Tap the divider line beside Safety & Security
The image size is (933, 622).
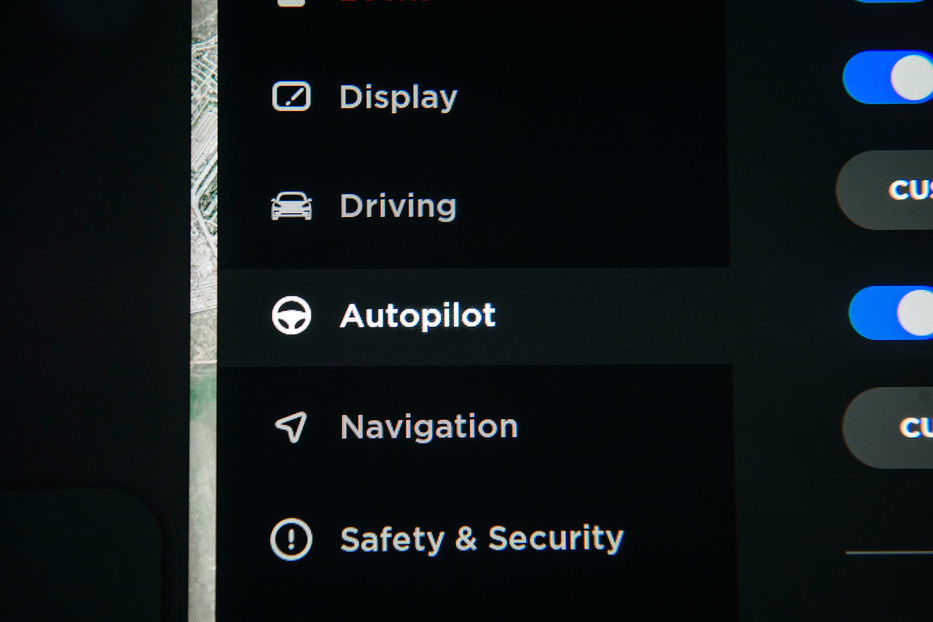[x=889, y=553]
